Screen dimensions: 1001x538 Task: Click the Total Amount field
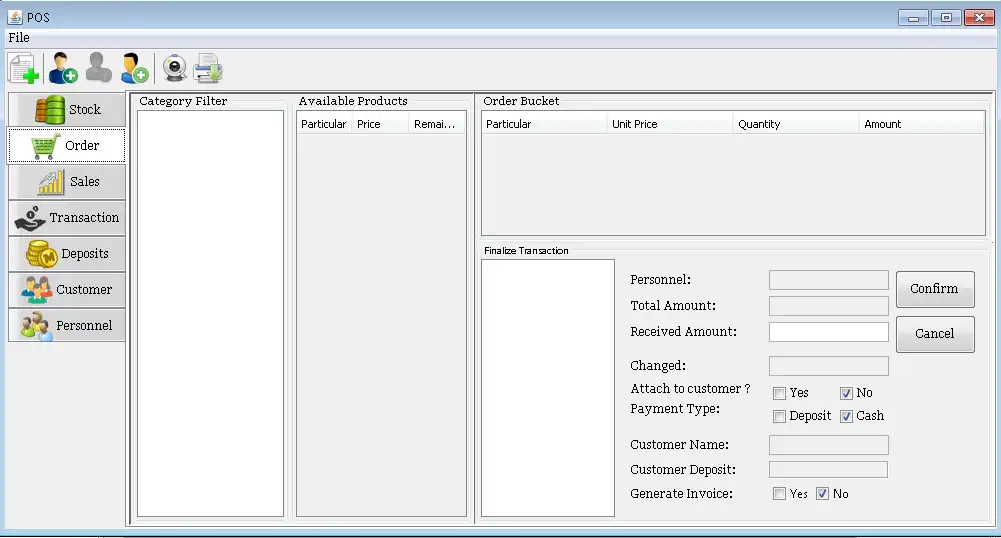829,306
